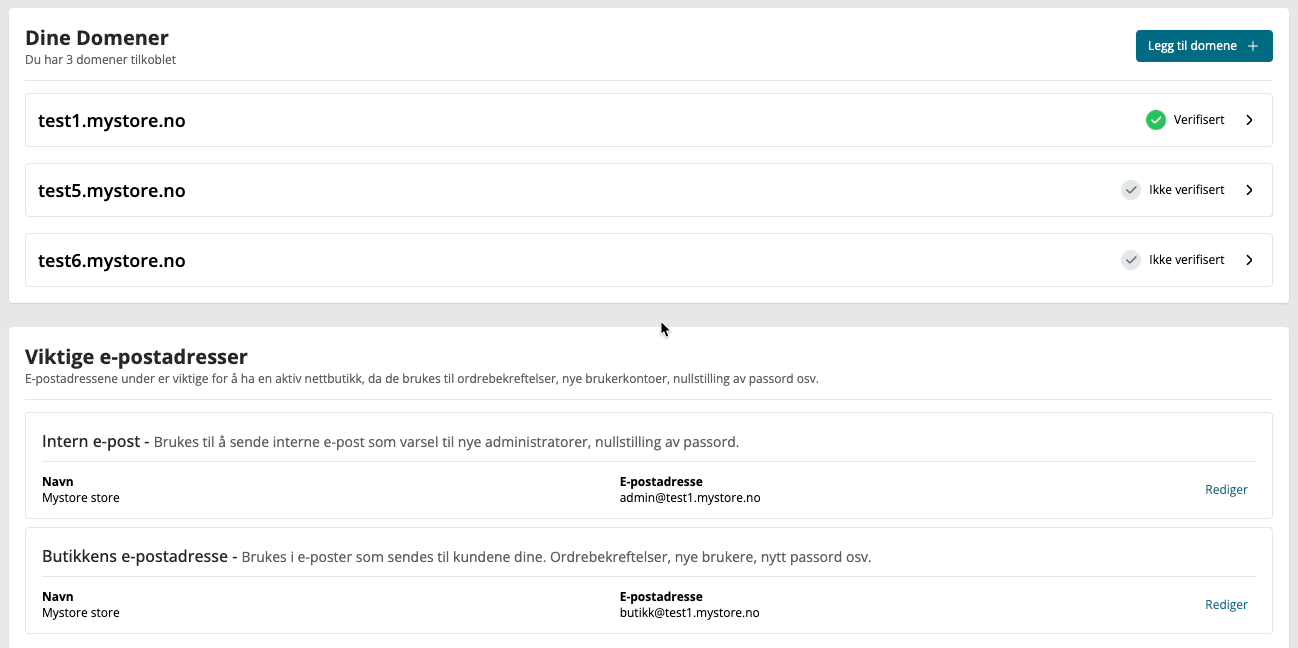Click the Dine Domener heading
Image resolution: width=1298 pixels, height=648 pixels.
[x=97, y=38]
